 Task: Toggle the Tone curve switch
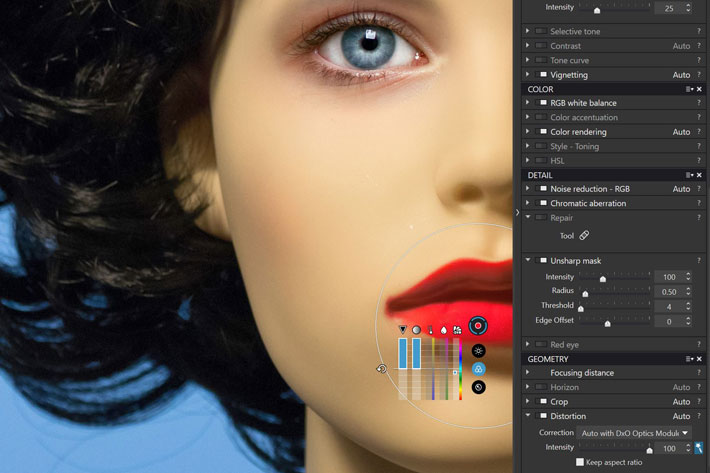[x=541, y=60]
